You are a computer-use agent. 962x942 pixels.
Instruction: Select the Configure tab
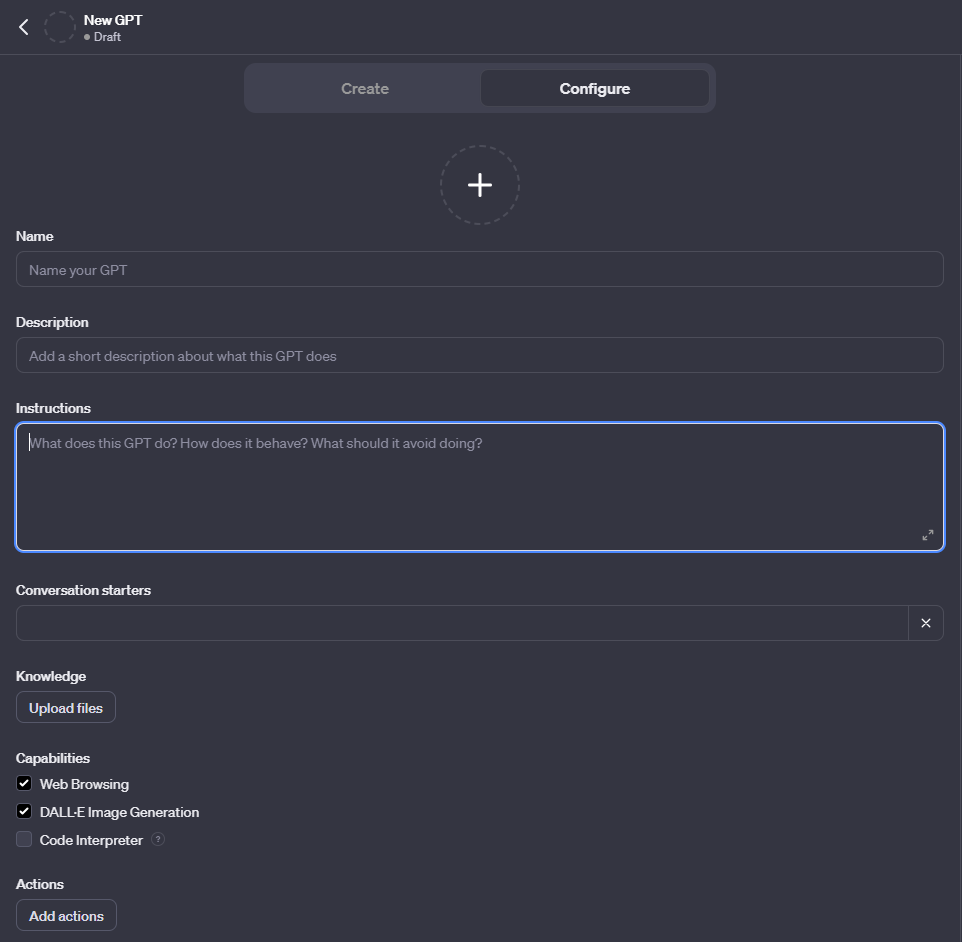coord(595,88)
